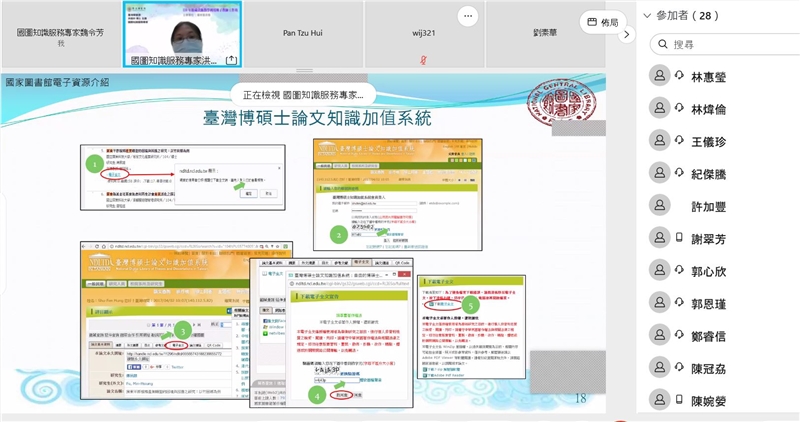This screenshot has width=800, height=422.
Task: Select participant name 王儀珍
Action: pos(708,142)
